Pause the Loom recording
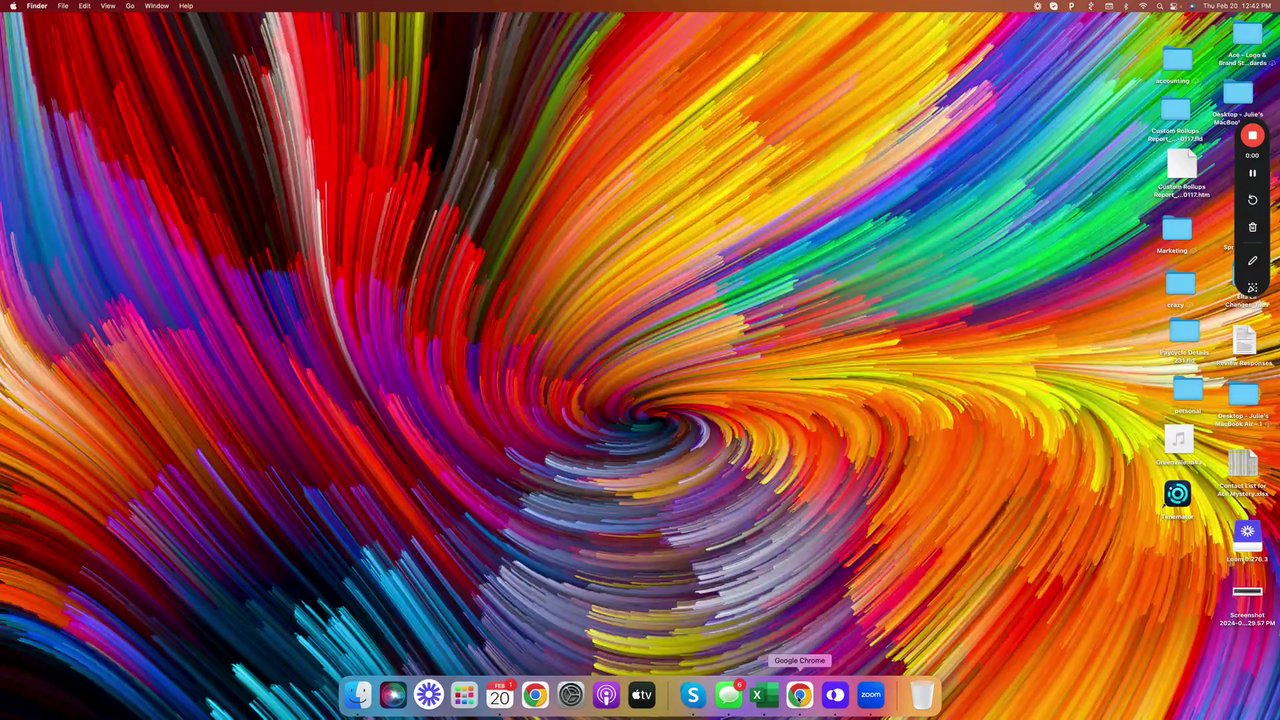 click(1252, 173)
